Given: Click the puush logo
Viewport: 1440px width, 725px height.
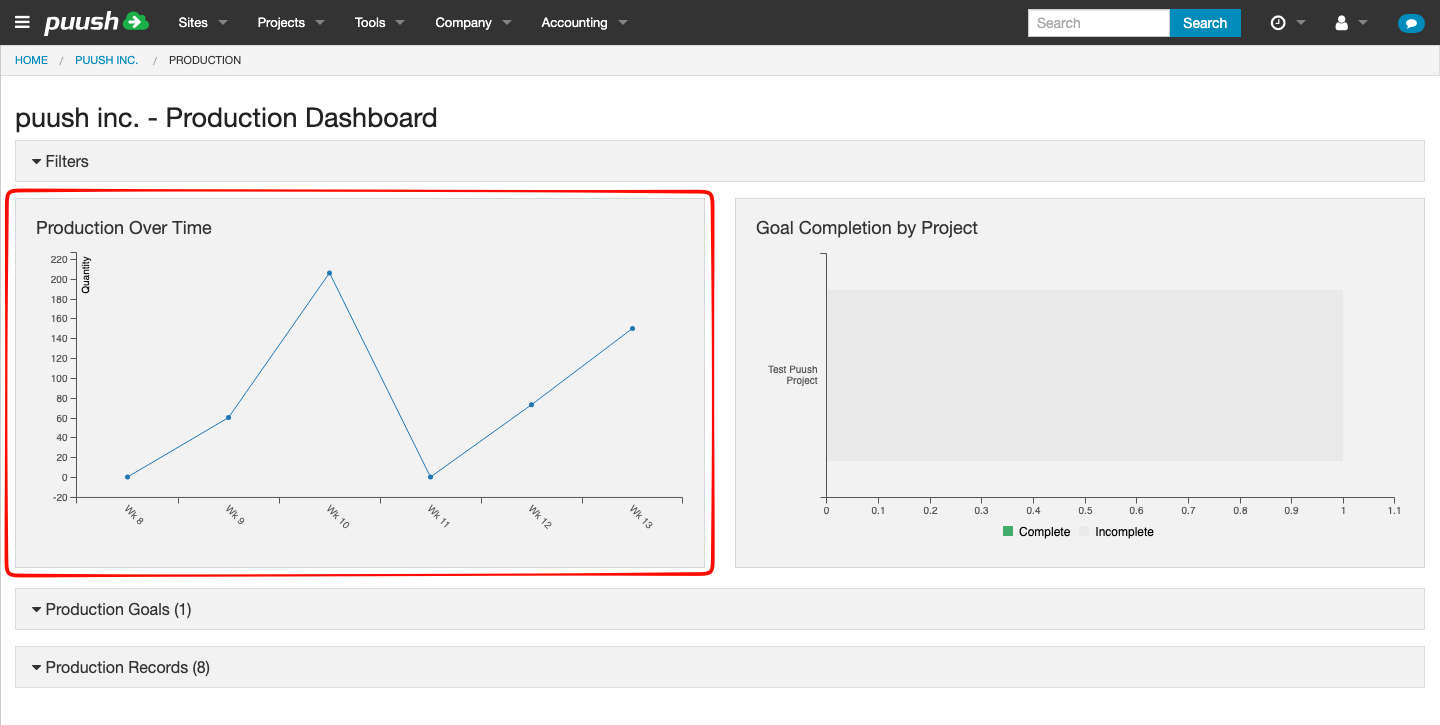Looking at the screenshot, I should point(96,22).
